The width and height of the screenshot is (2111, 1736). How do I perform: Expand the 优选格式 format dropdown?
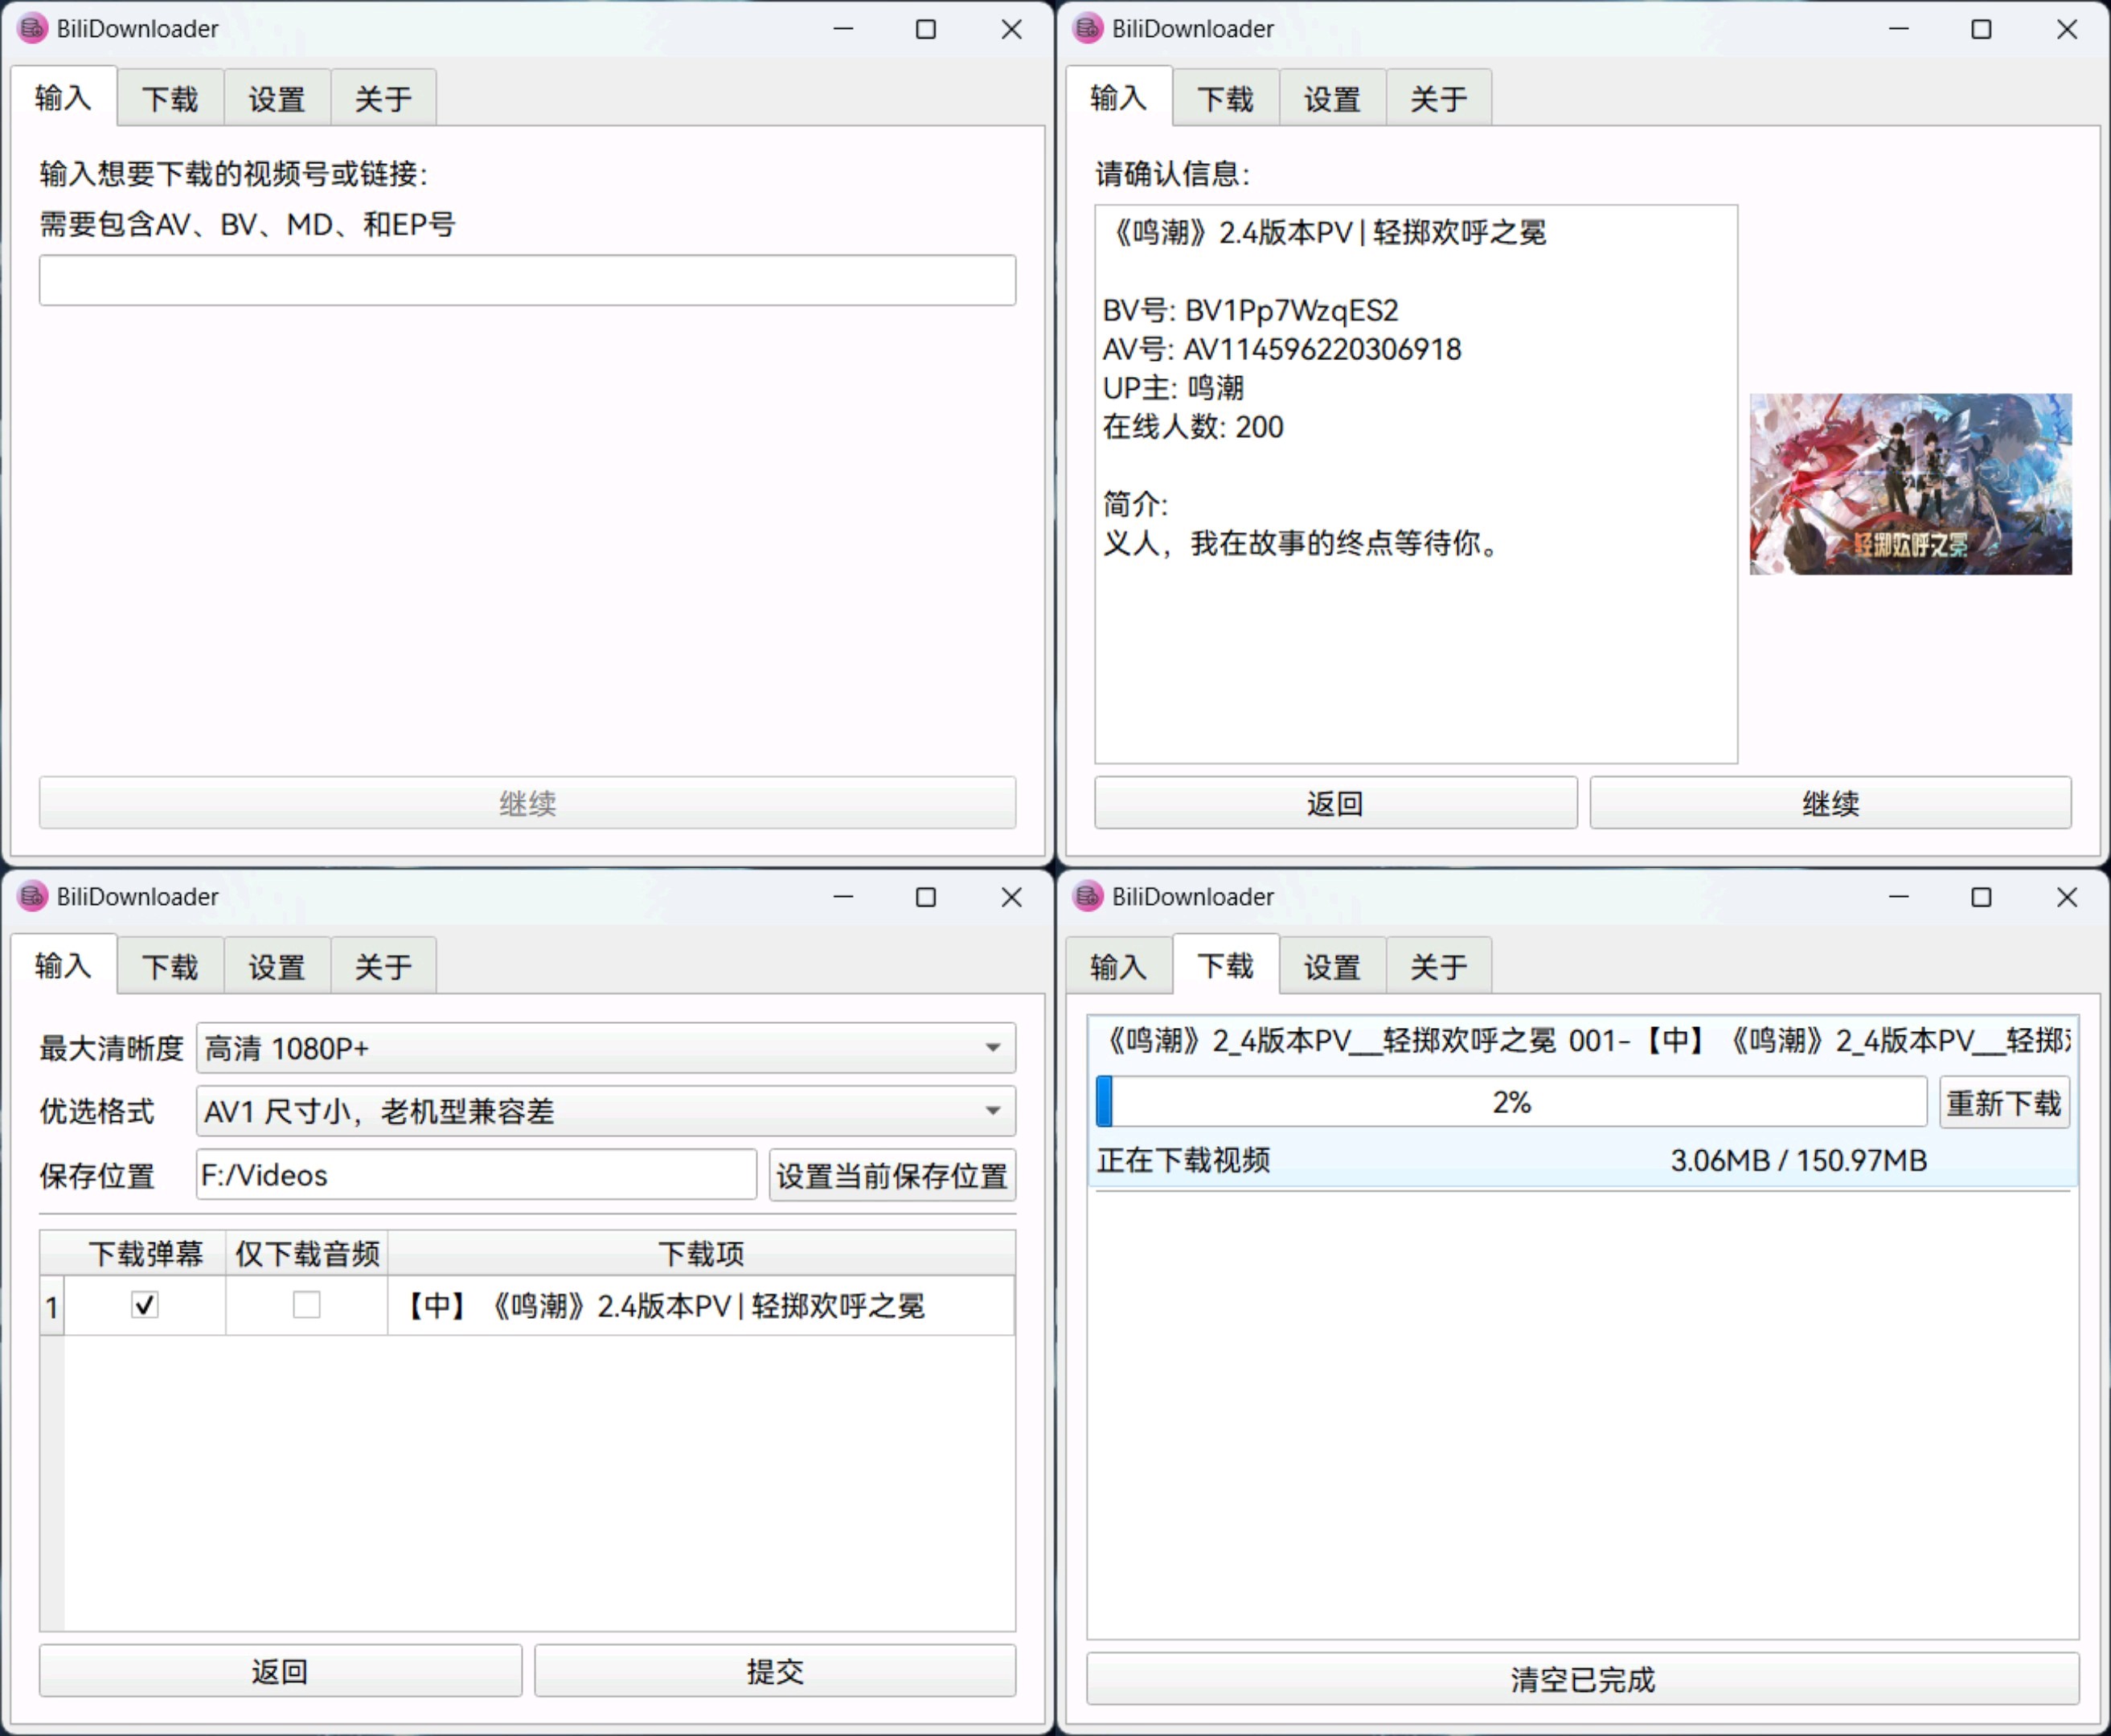click(605, 1111)
